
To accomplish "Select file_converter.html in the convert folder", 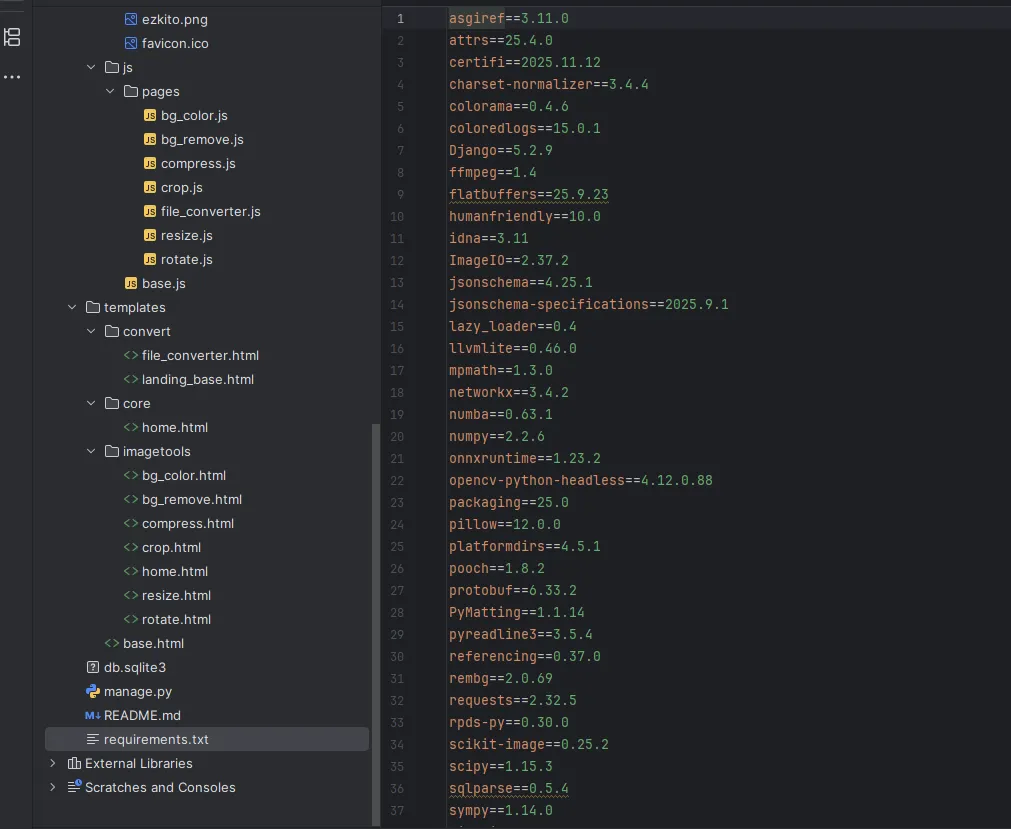I will pyautogui.click(x=200, y=355).
